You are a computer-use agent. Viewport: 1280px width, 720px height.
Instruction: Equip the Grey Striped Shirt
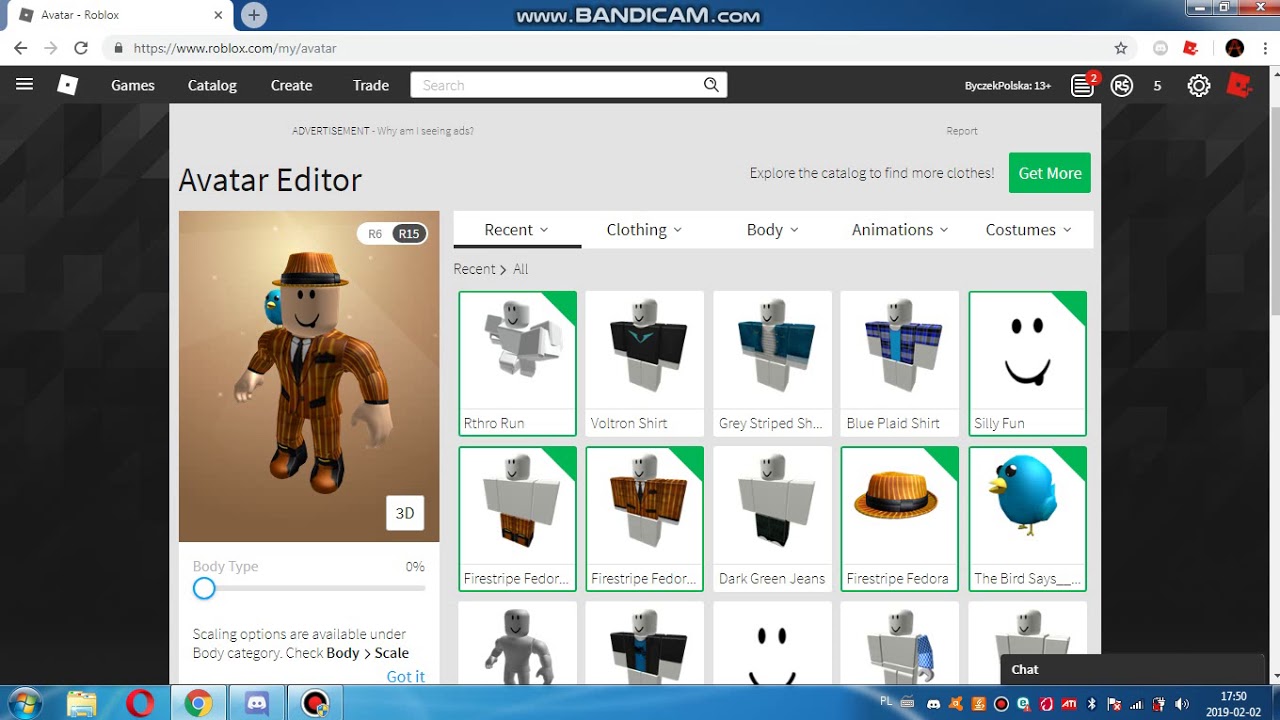click(772, 363)
